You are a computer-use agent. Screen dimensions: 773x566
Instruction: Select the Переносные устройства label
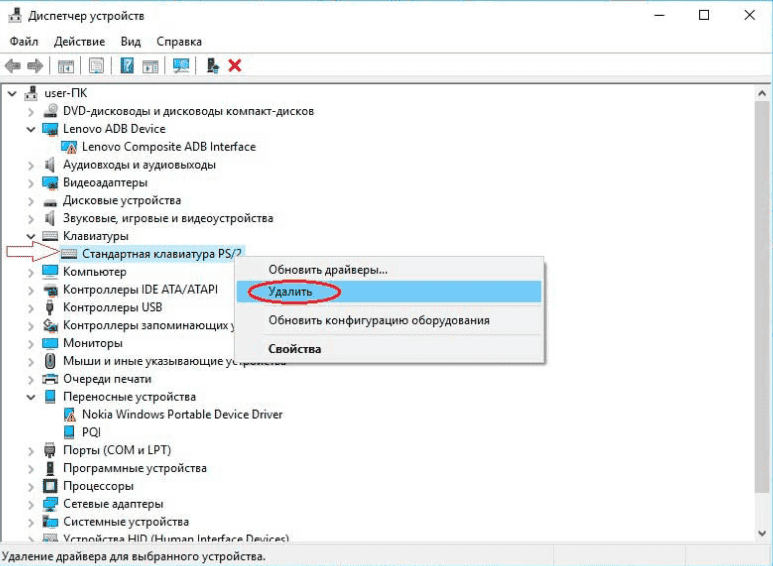pos(129,397)
